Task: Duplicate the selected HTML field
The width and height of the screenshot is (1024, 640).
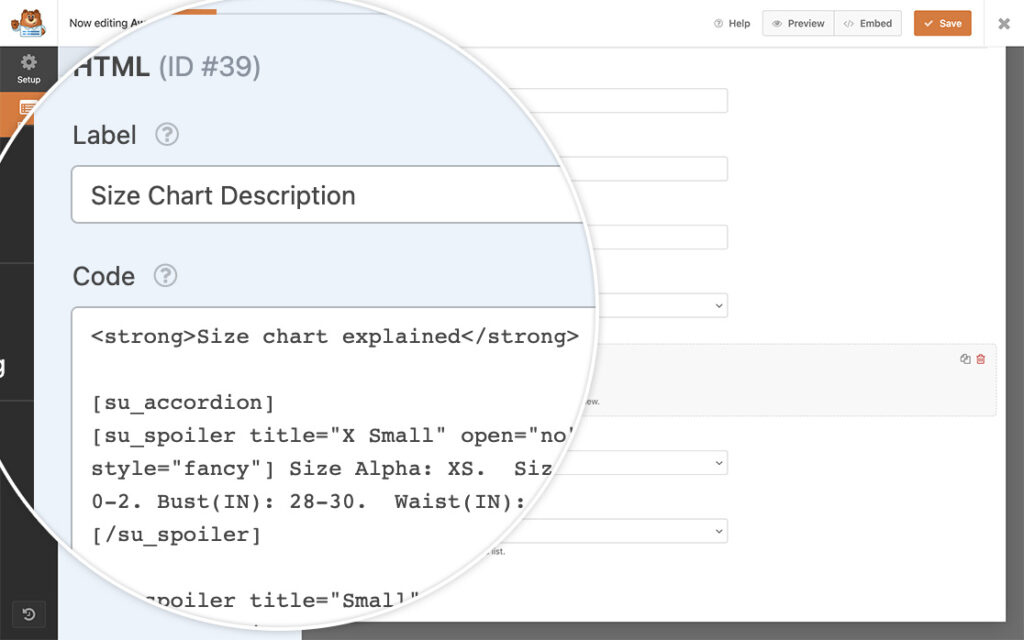Action: click(x=965, y=359)
